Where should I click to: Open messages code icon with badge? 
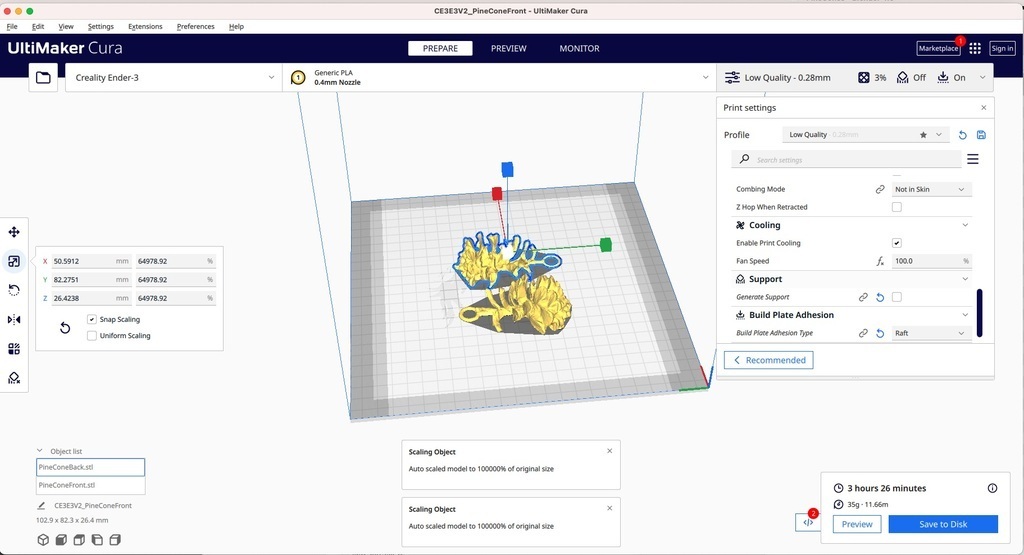coord(808,522)
